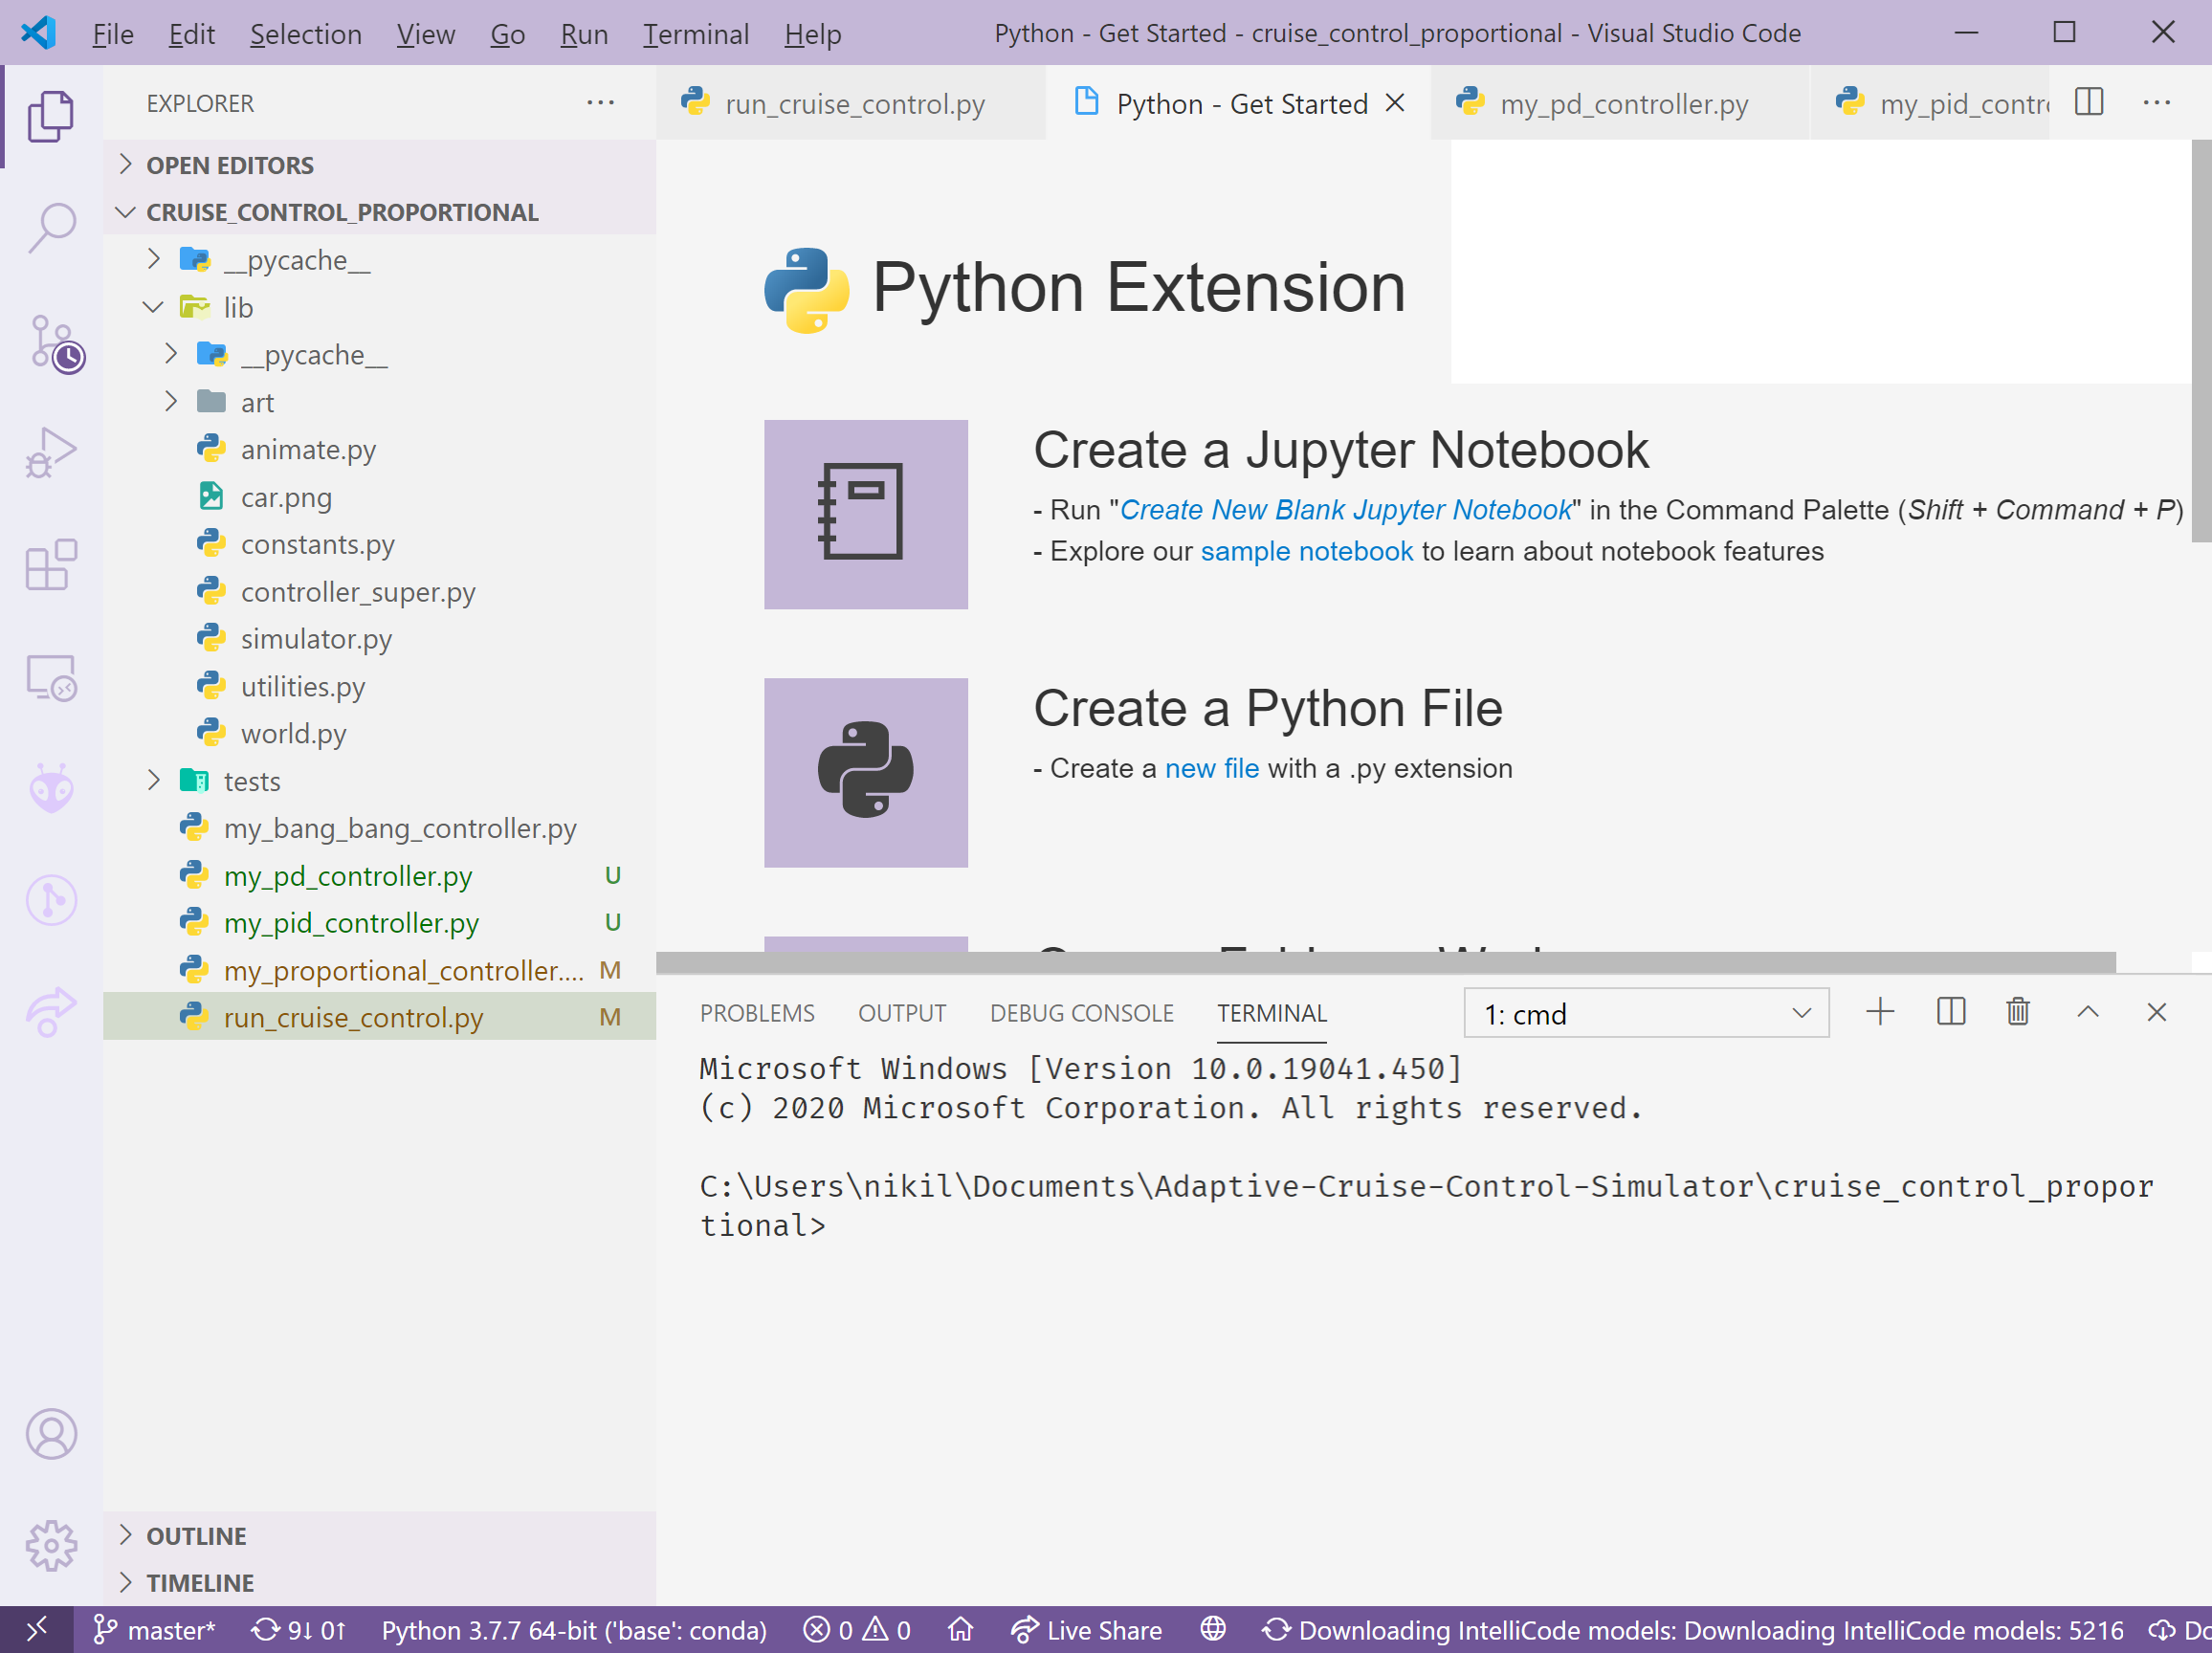Switch to the Output panel tab
Image resolution: width=2212 pixels, height=1653 pixels.
click(901, 1013)
